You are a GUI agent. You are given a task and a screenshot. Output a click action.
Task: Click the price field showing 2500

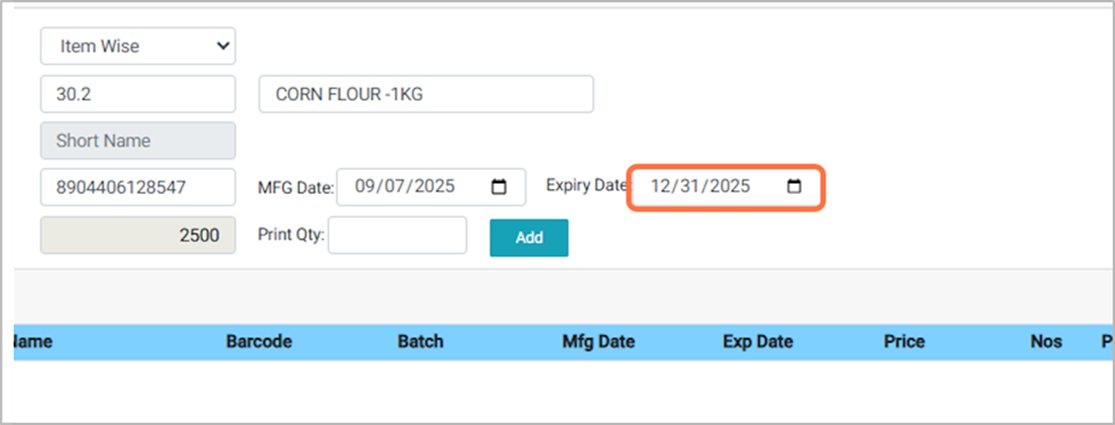click(138, 236)
